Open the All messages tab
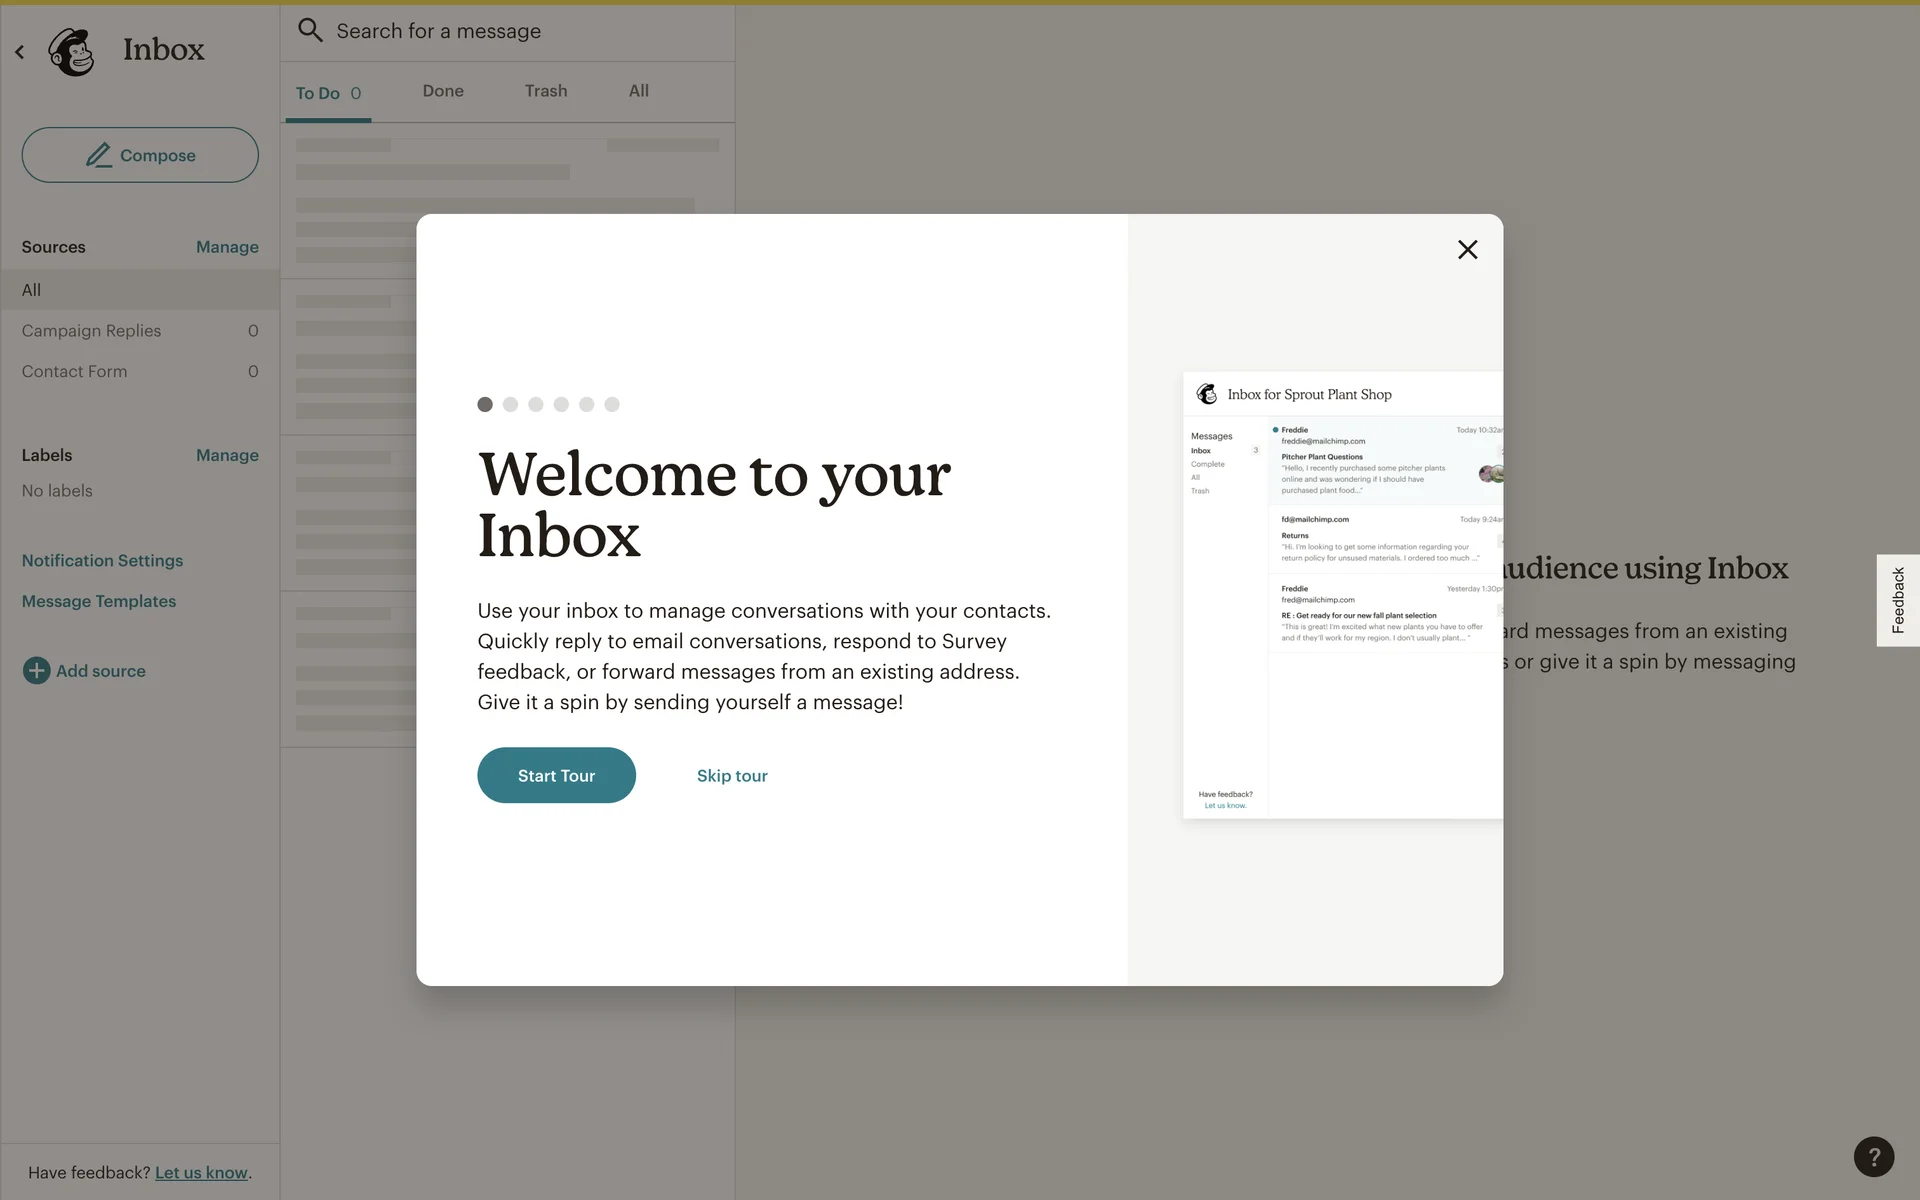The height and width of the screenshot is (1200, 1920). tap(638, 91)
